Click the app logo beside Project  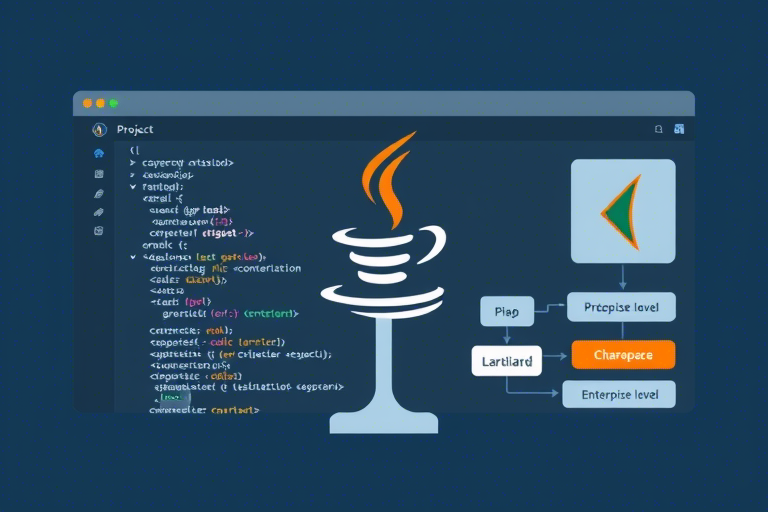[99, 129]
